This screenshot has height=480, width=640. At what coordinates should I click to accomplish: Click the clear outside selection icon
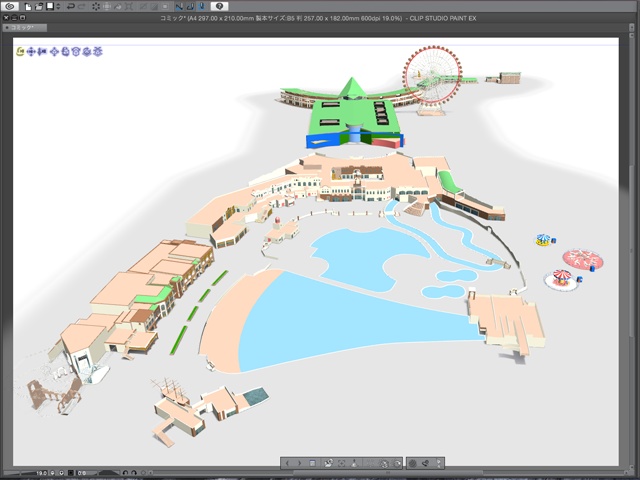[x=107, y=6]
